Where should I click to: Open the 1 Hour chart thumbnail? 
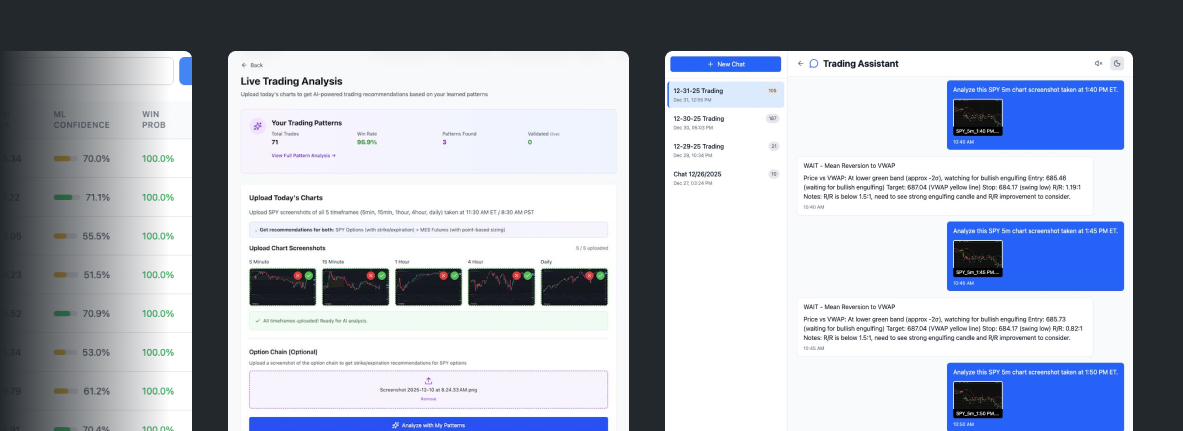point(428,287)
